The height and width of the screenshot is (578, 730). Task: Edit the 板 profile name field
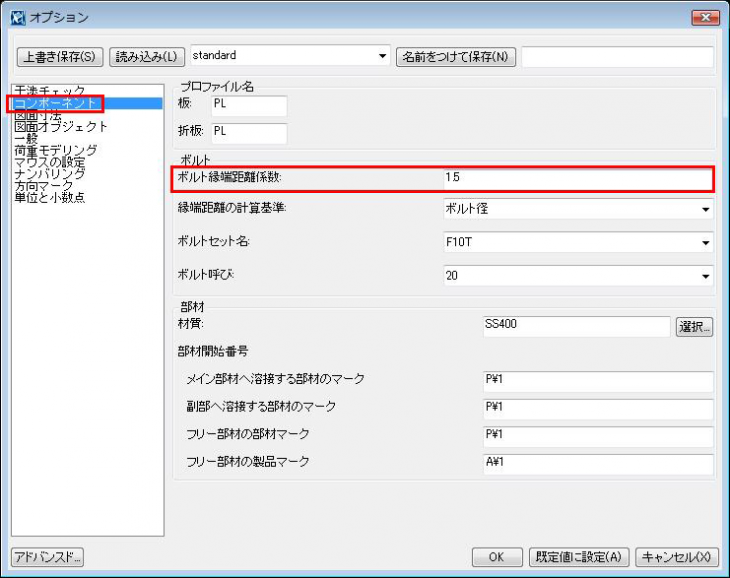249,106
